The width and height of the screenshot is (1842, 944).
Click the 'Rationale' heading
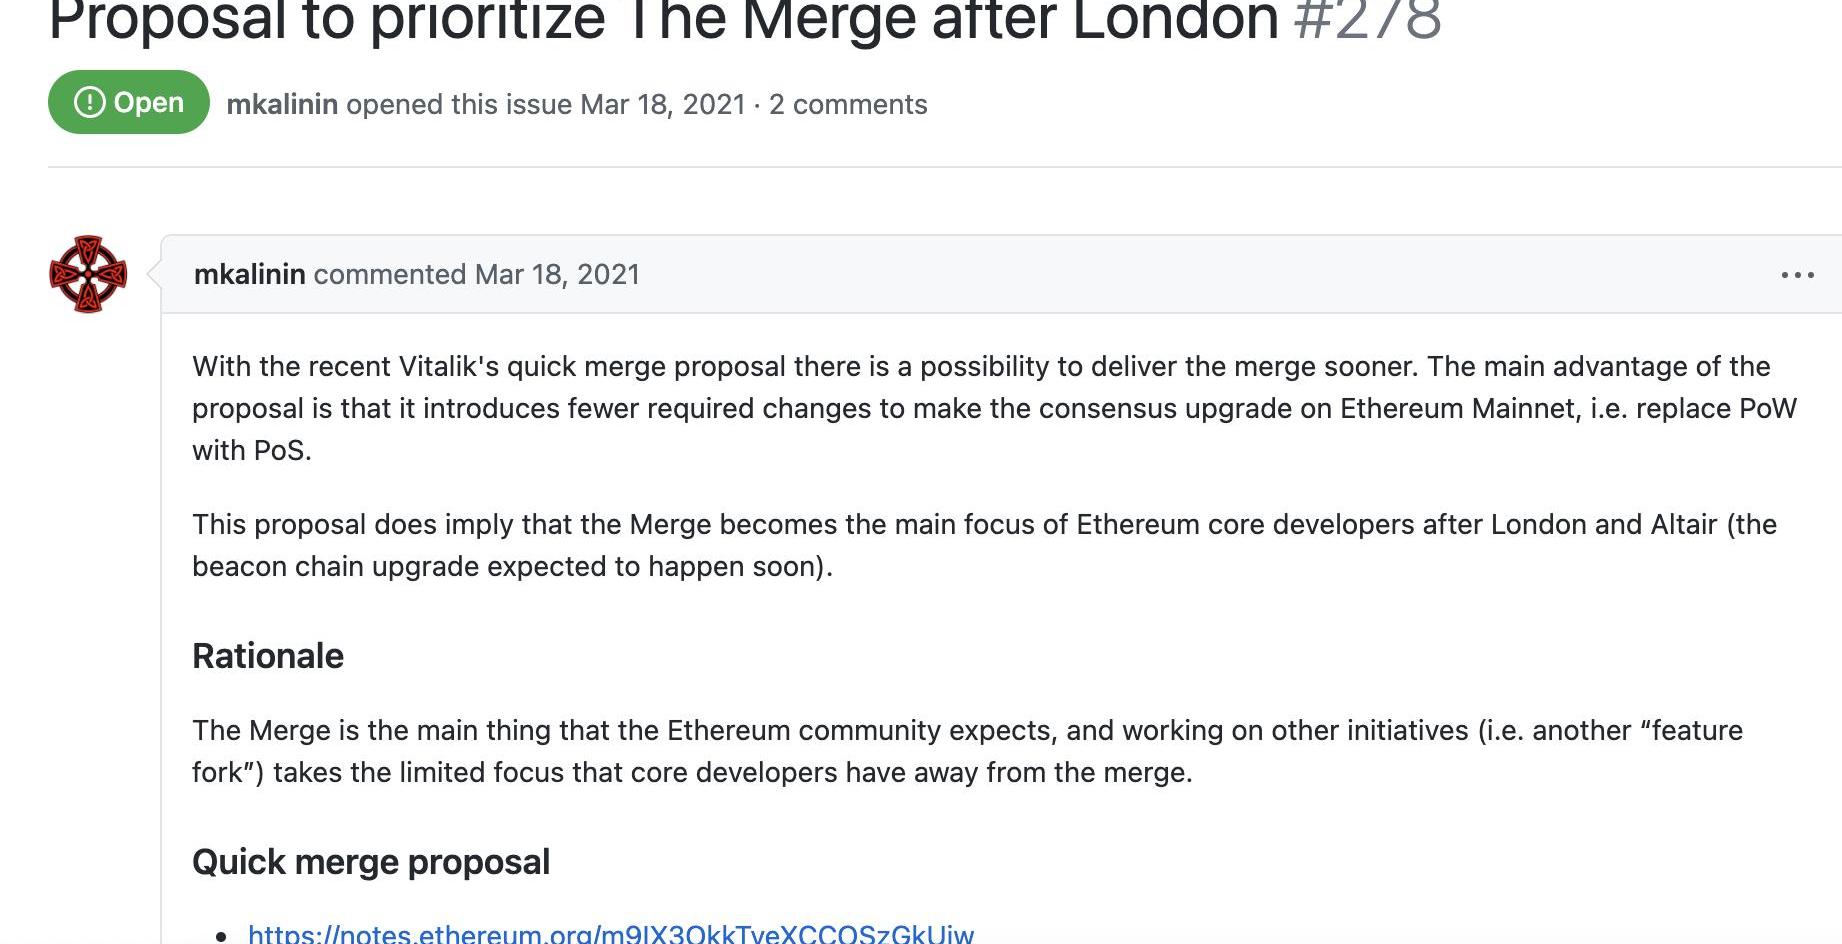pyautogui.click(x=268, y=656)
